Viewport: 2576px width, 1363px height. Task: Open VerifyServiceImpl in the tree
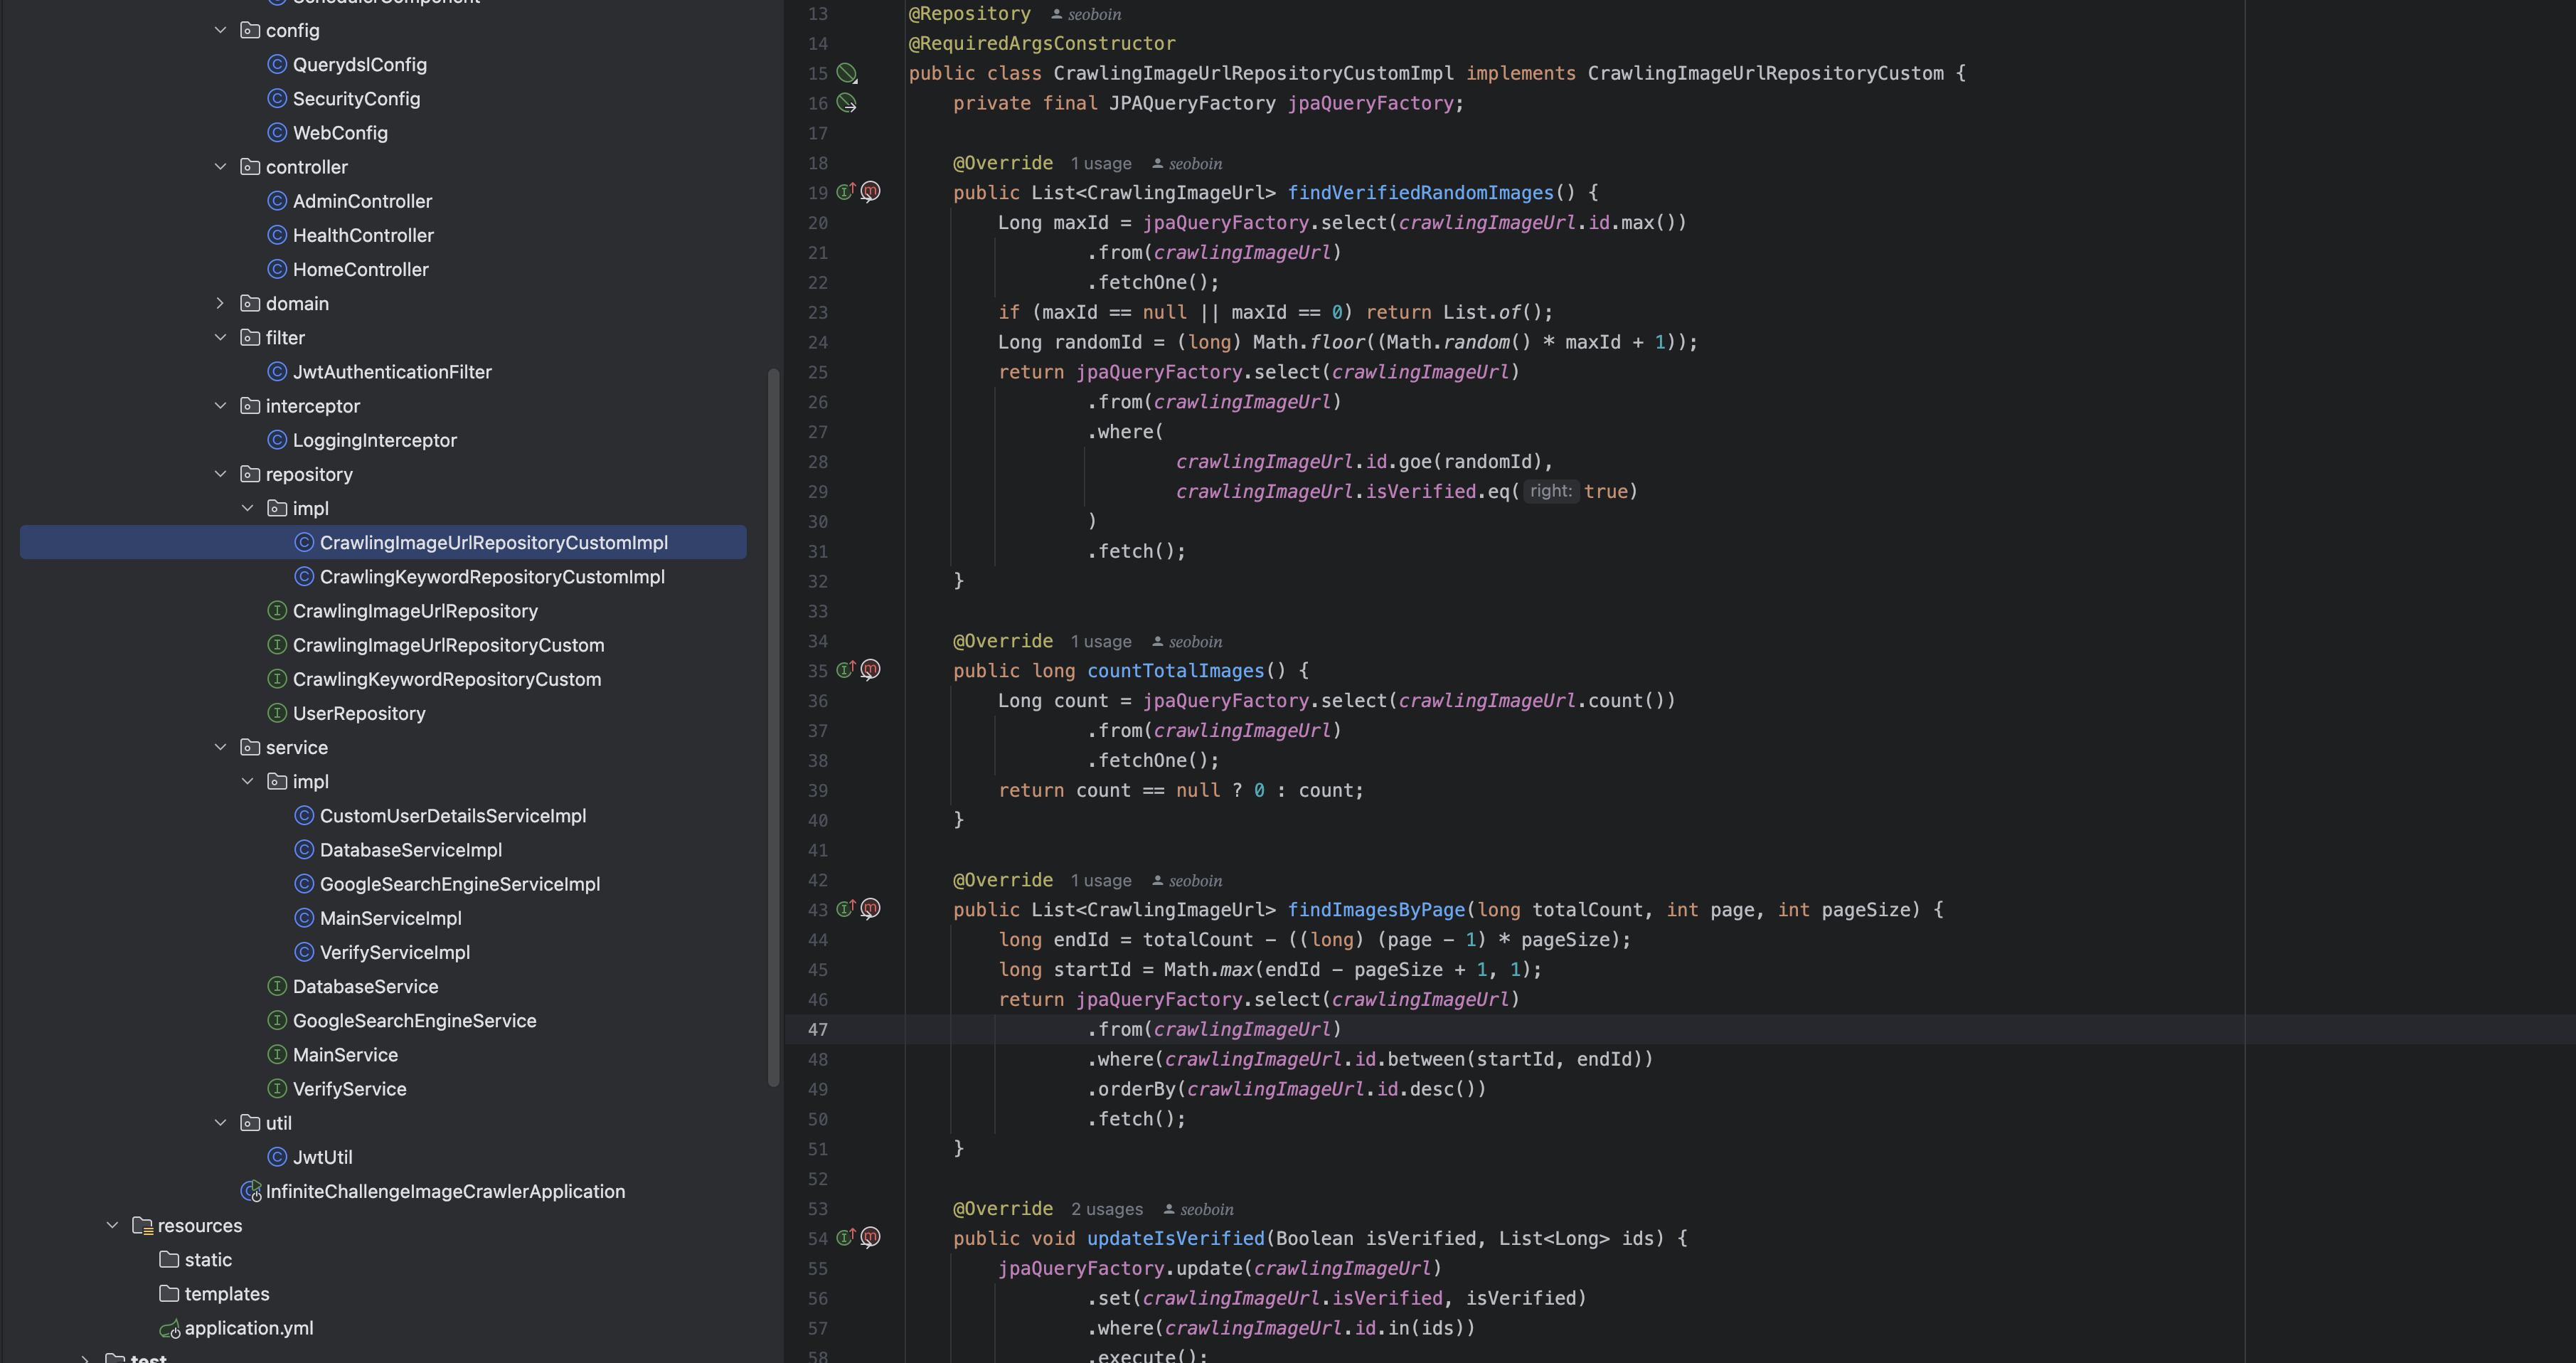tap(395, 952)
